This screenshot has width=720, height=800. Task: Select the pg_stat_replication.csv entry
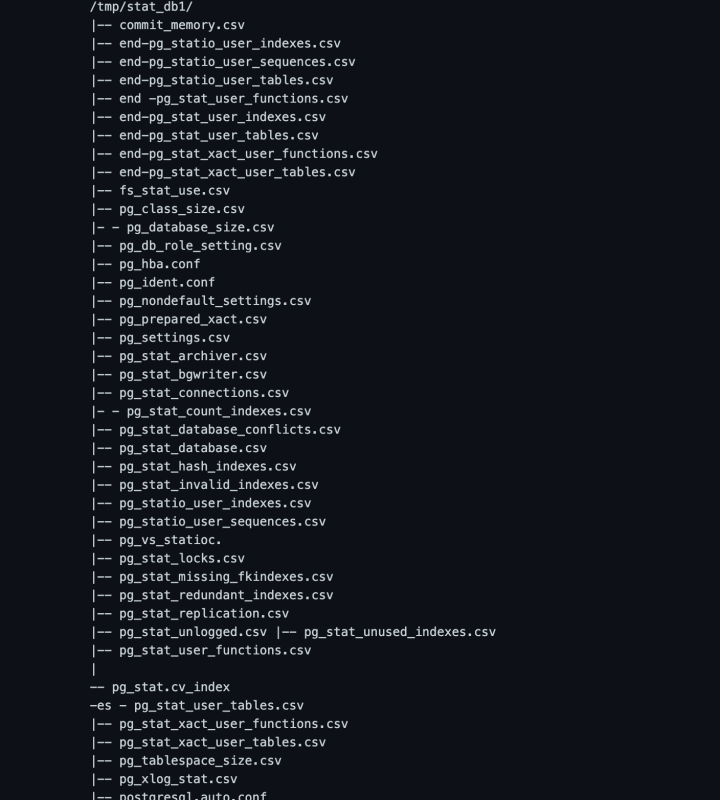click(204, 614)
